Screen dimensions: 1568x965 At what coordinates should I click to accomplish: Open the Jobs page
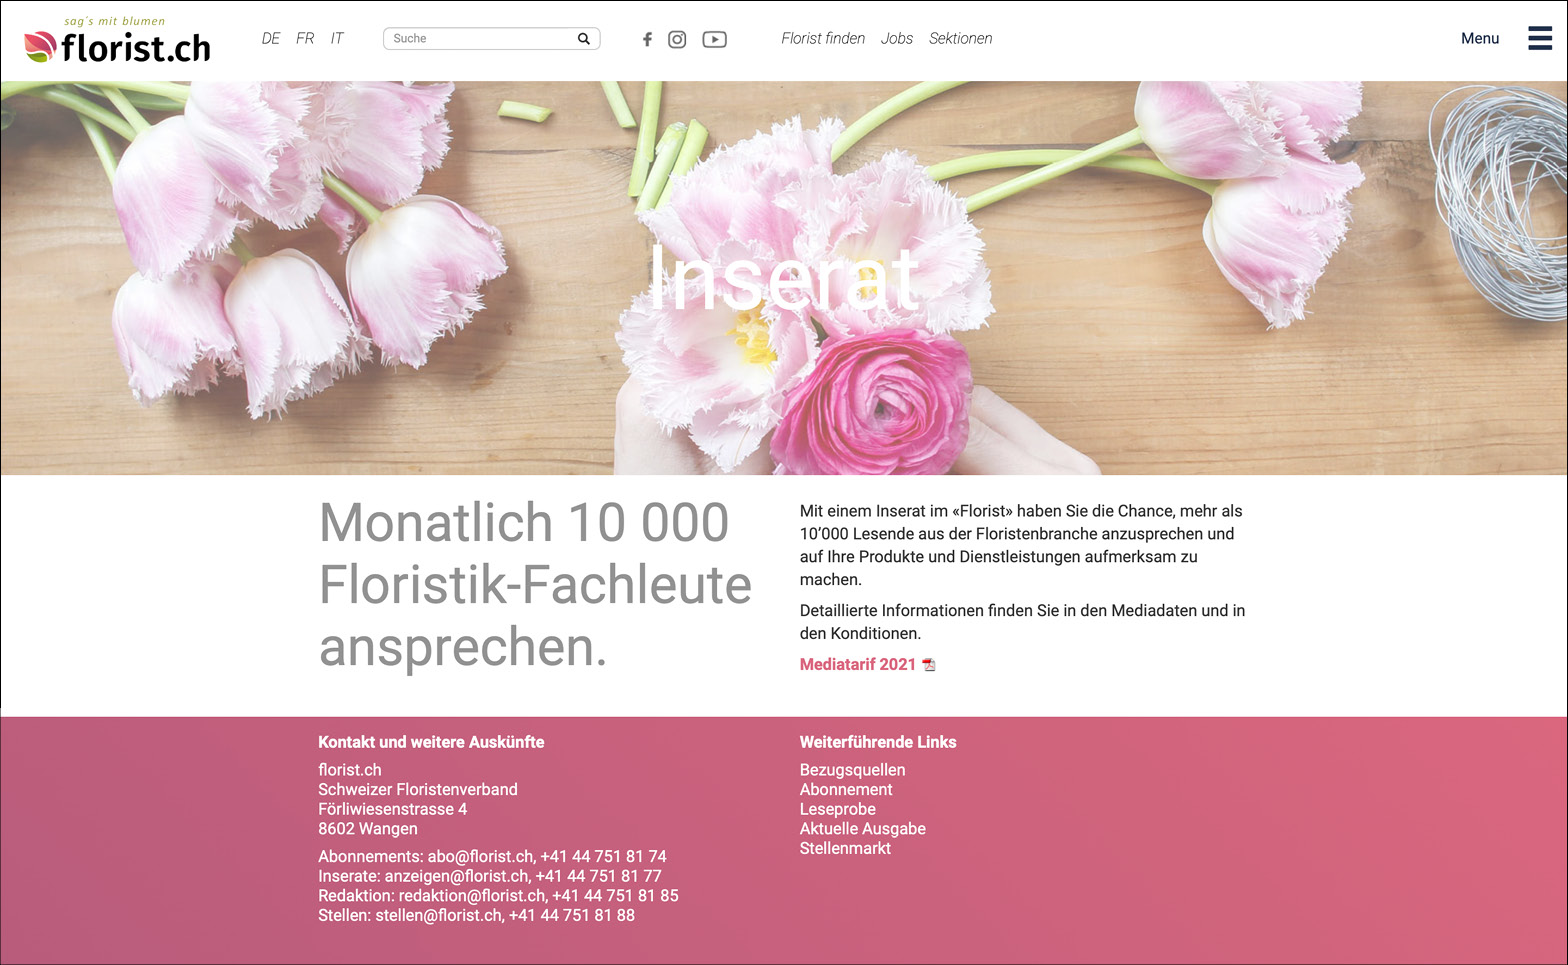[x=897, y=38]
